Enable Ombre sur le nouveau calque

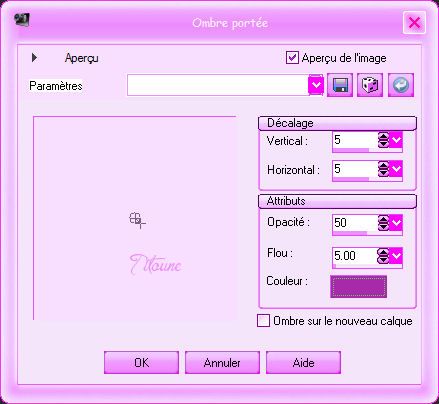coord(263,321)
